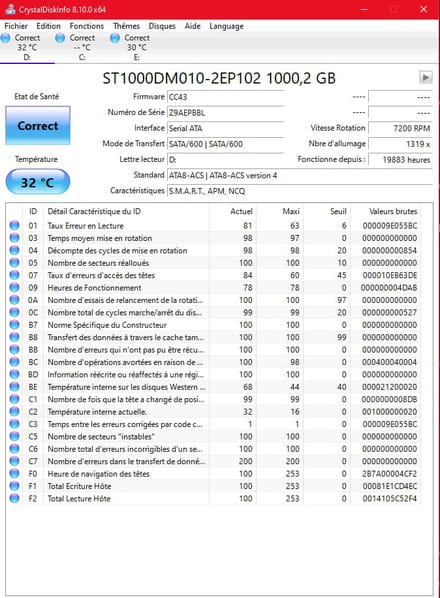Image resolution: width=440 pixels, height=598 pixels.
Task: Click the status dot for ID C7
Action: coord(14,461)
